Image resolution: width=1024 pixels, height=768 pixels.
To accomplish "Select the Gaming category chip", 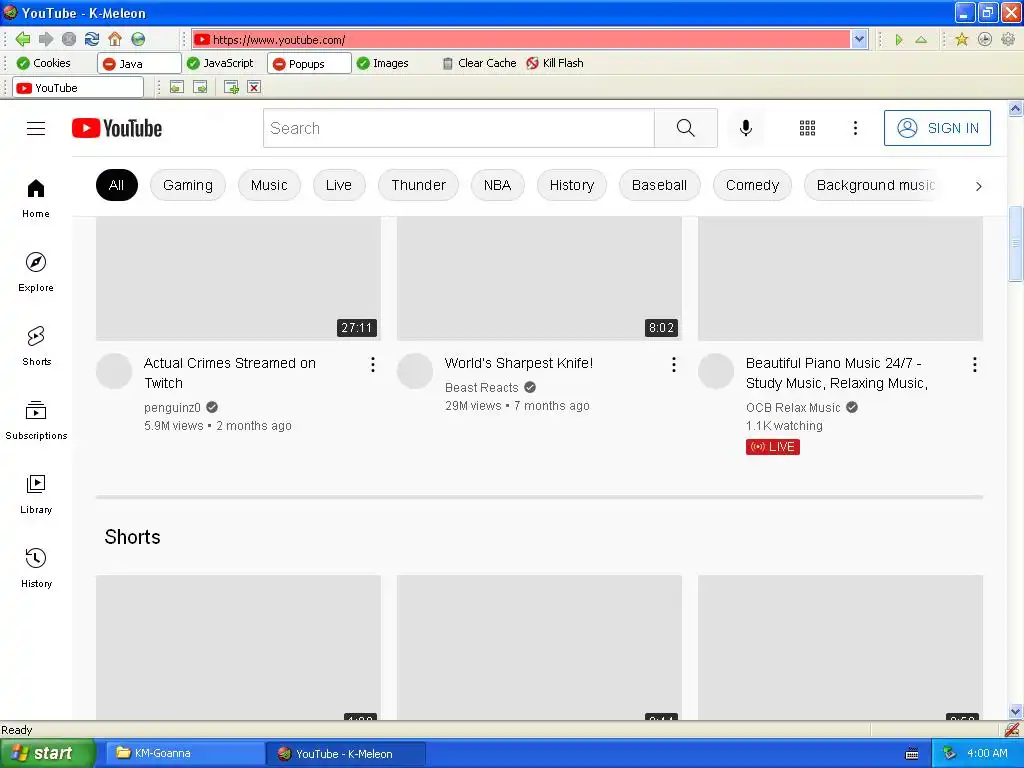I will [x=187, y=185].
